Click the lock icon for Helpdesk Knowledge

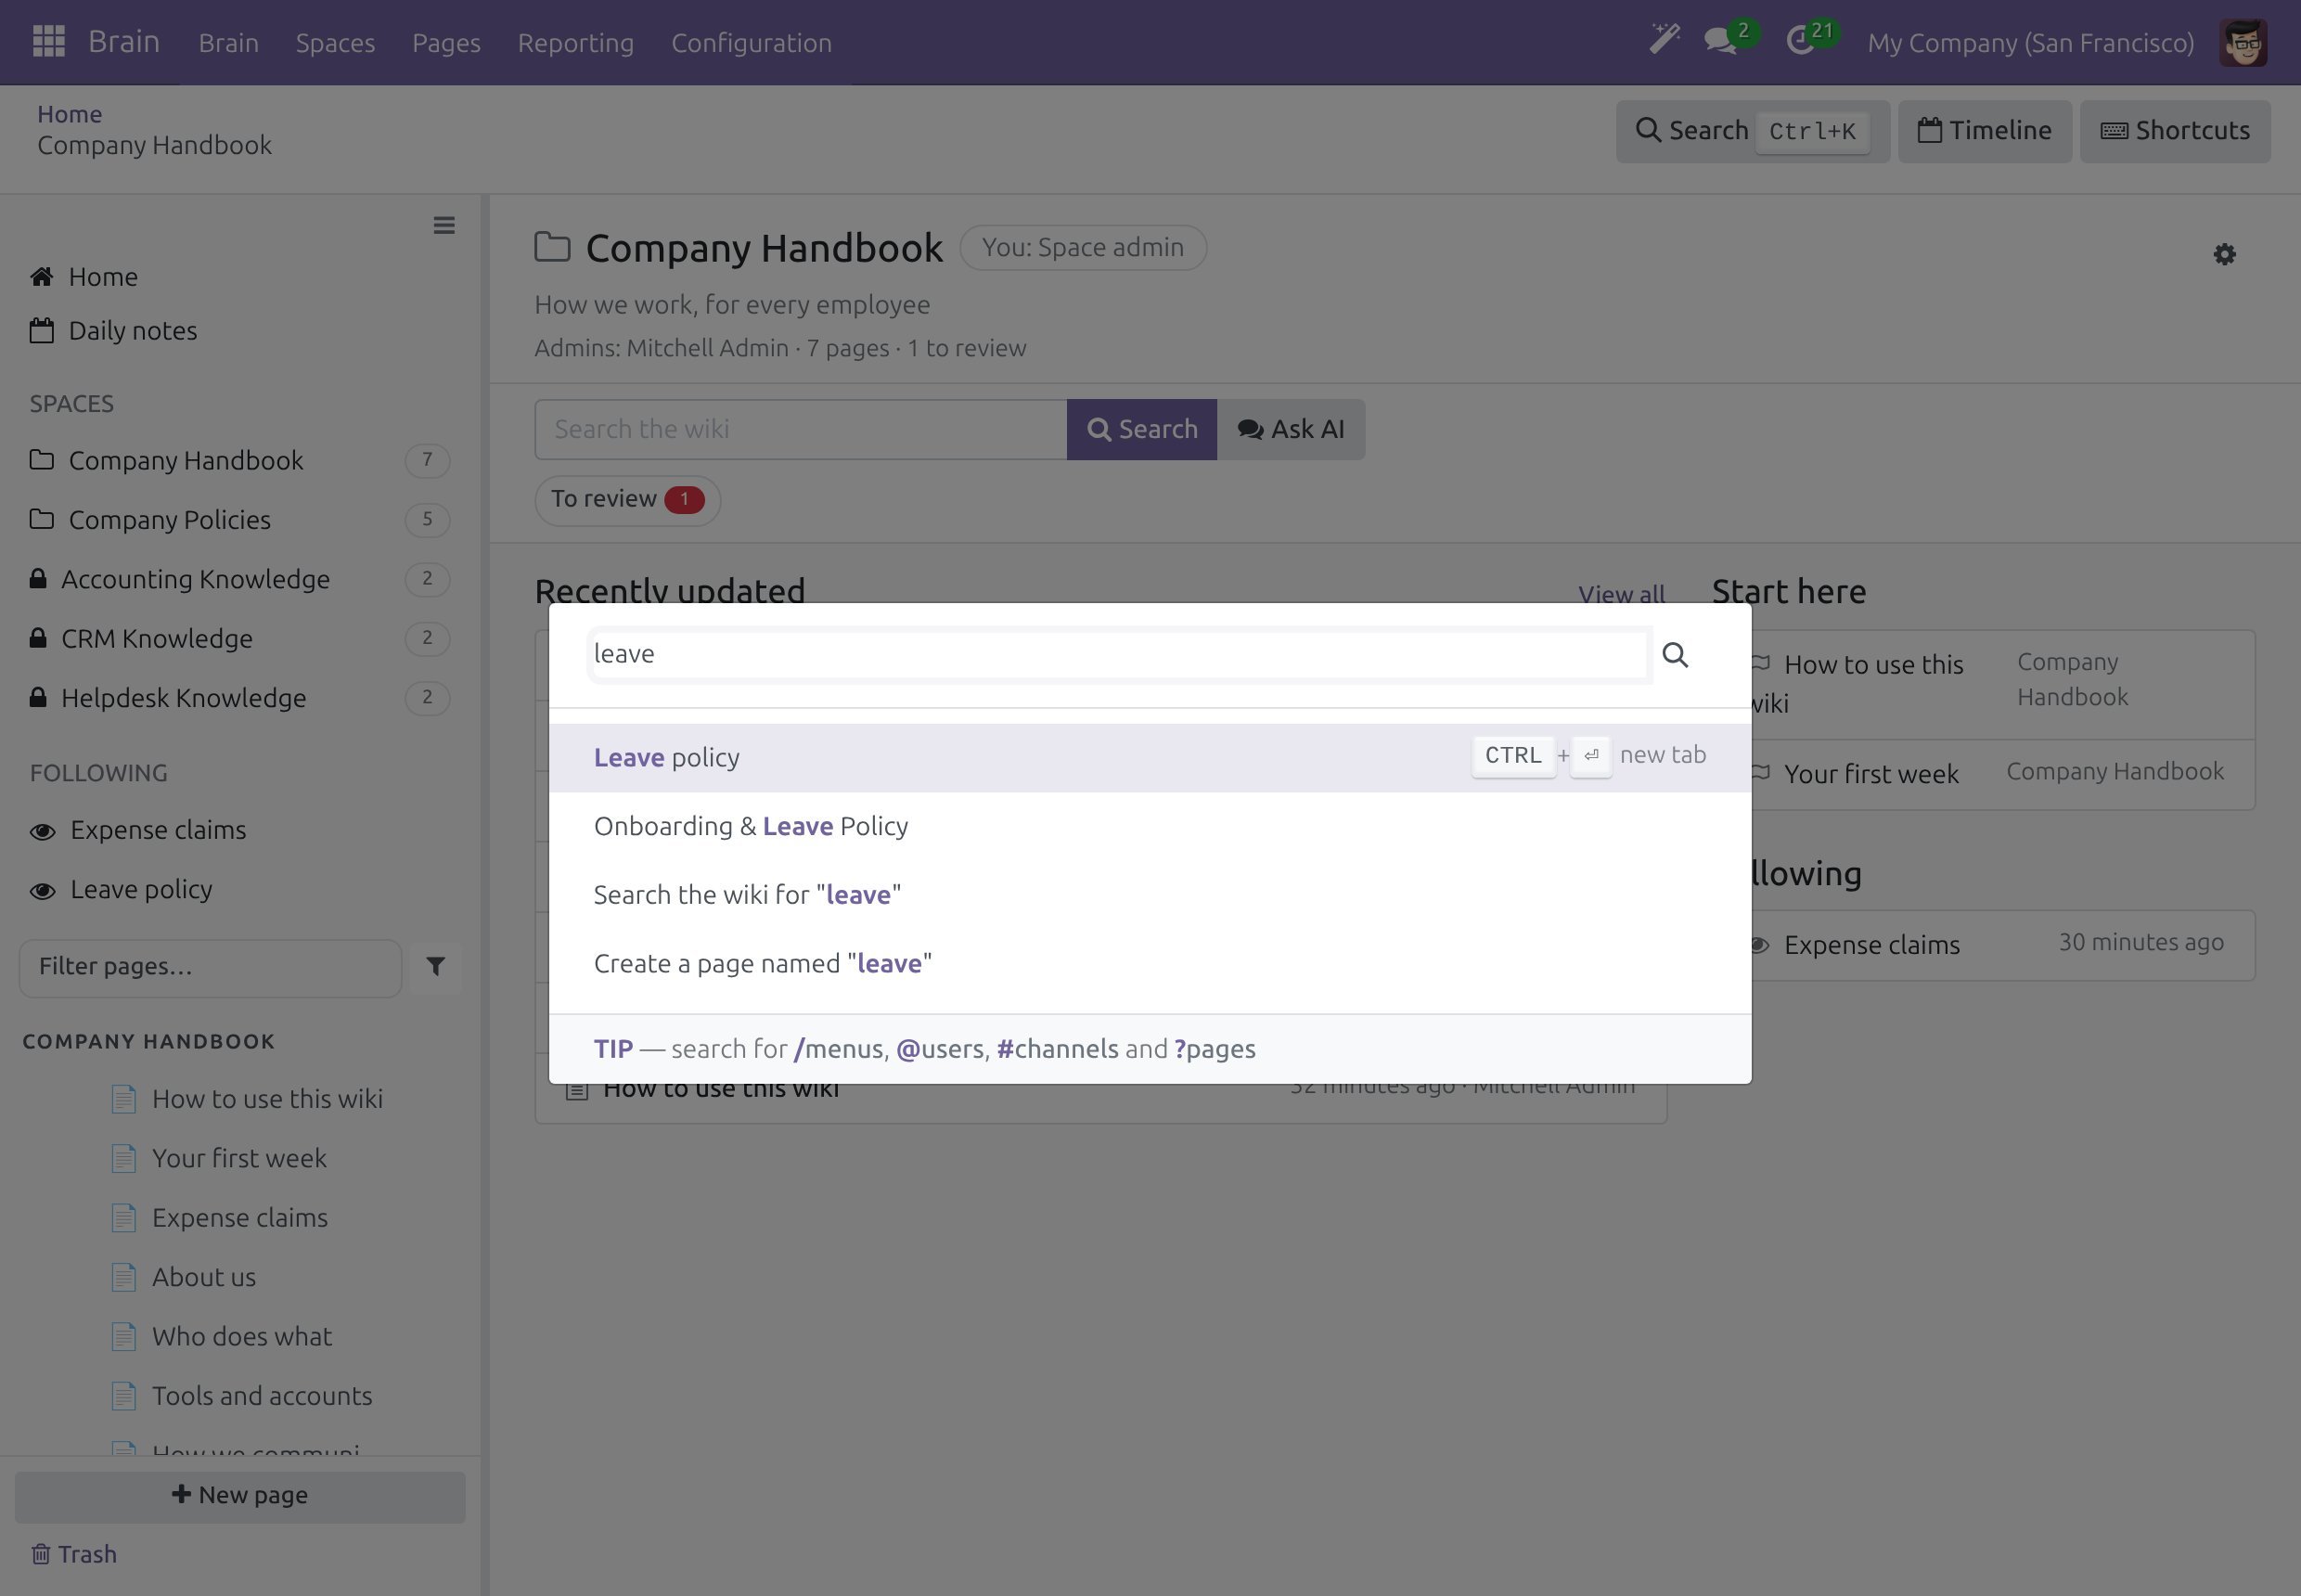coord(38,697)
